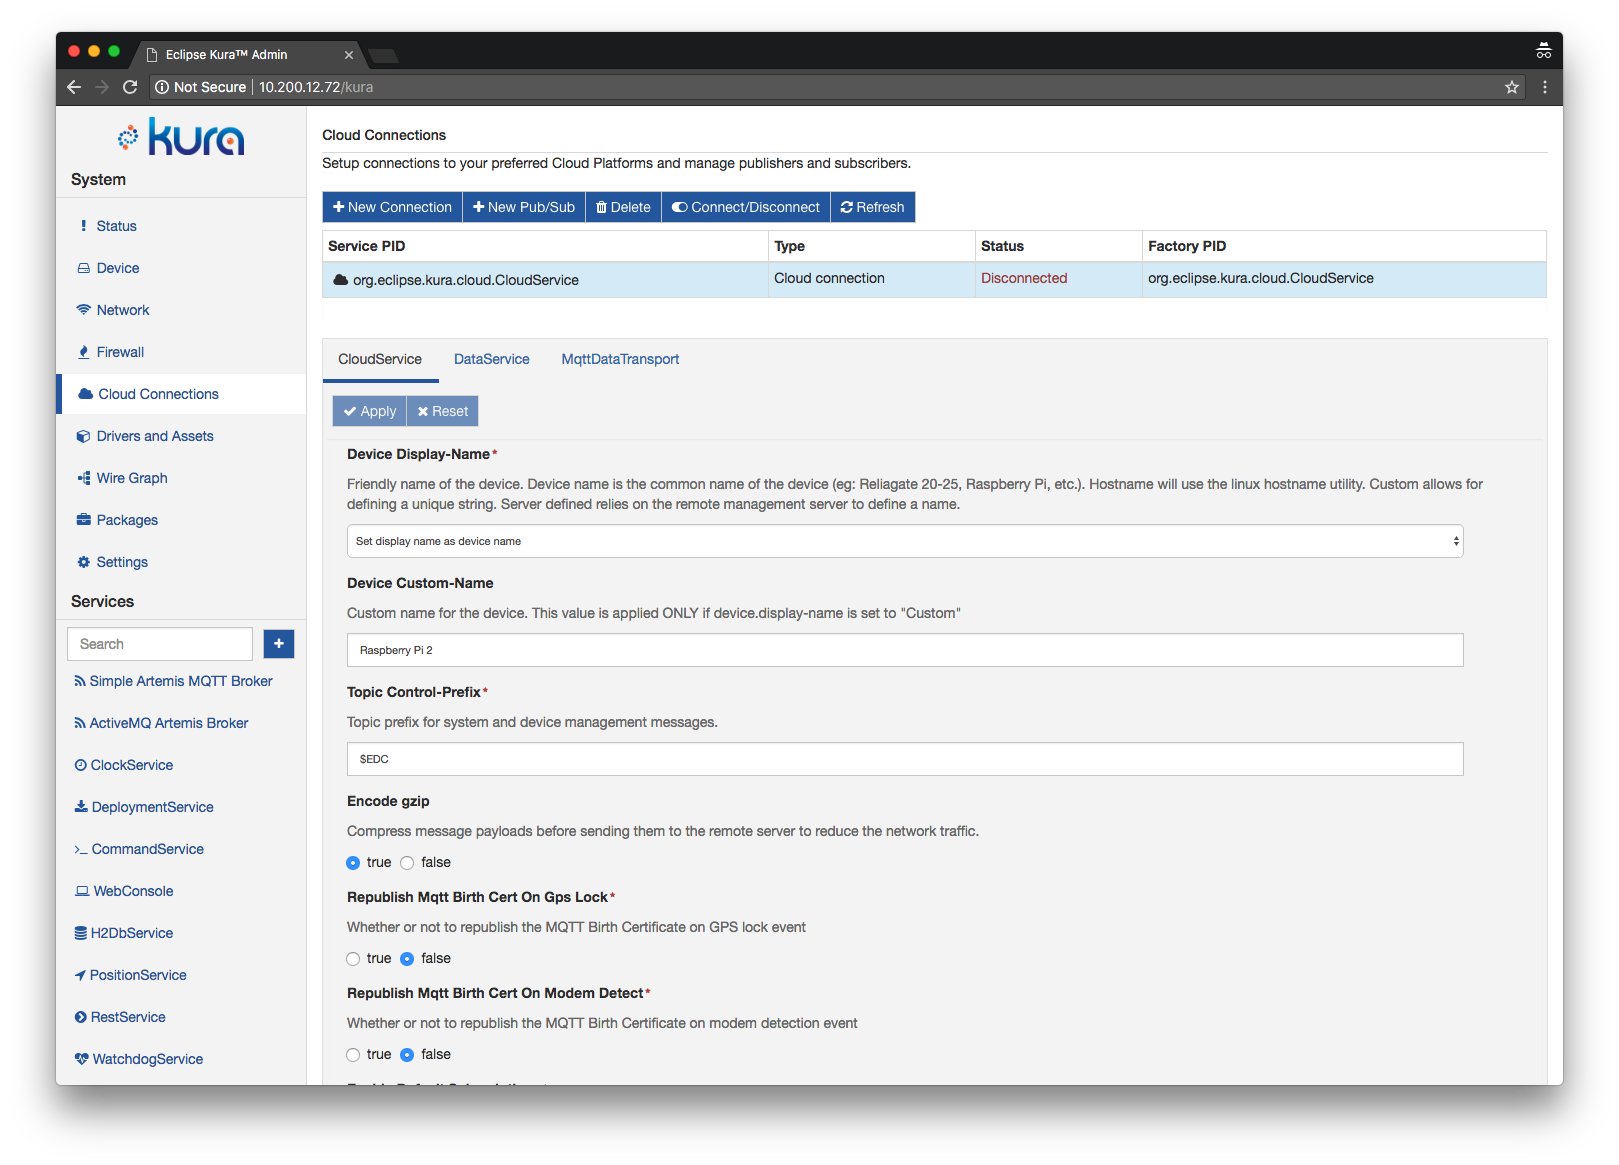The width and height of the screenshot is (1619, 1165).
Task: Click the Kura logo
Action: tap(181, 138)
